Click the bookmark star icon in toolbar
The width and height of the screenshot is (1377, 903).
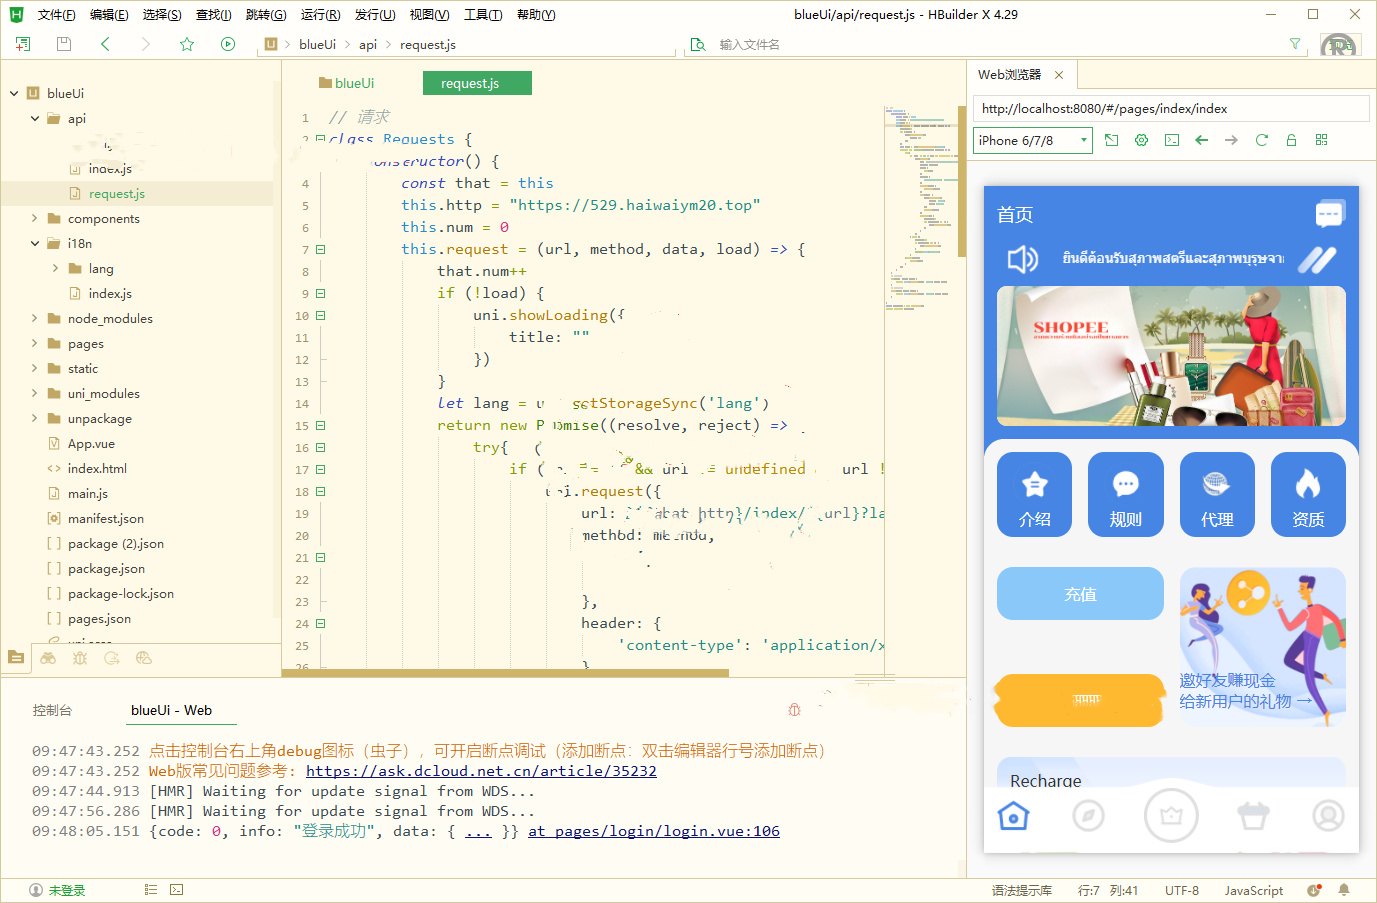click(187, 44)
